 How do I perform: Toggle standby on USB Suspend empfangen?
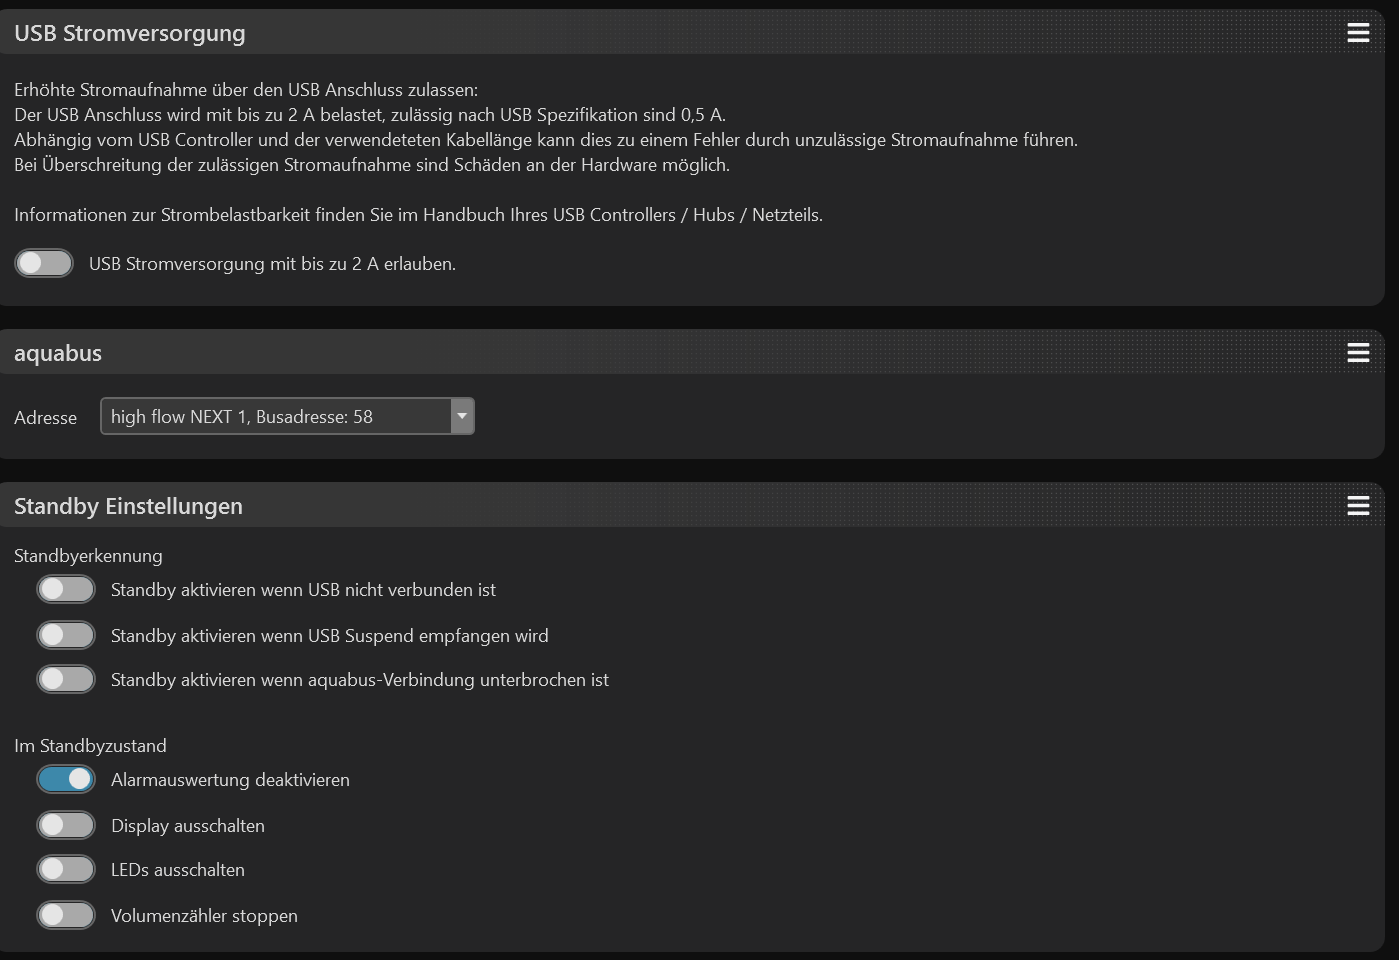click(66, 635)
